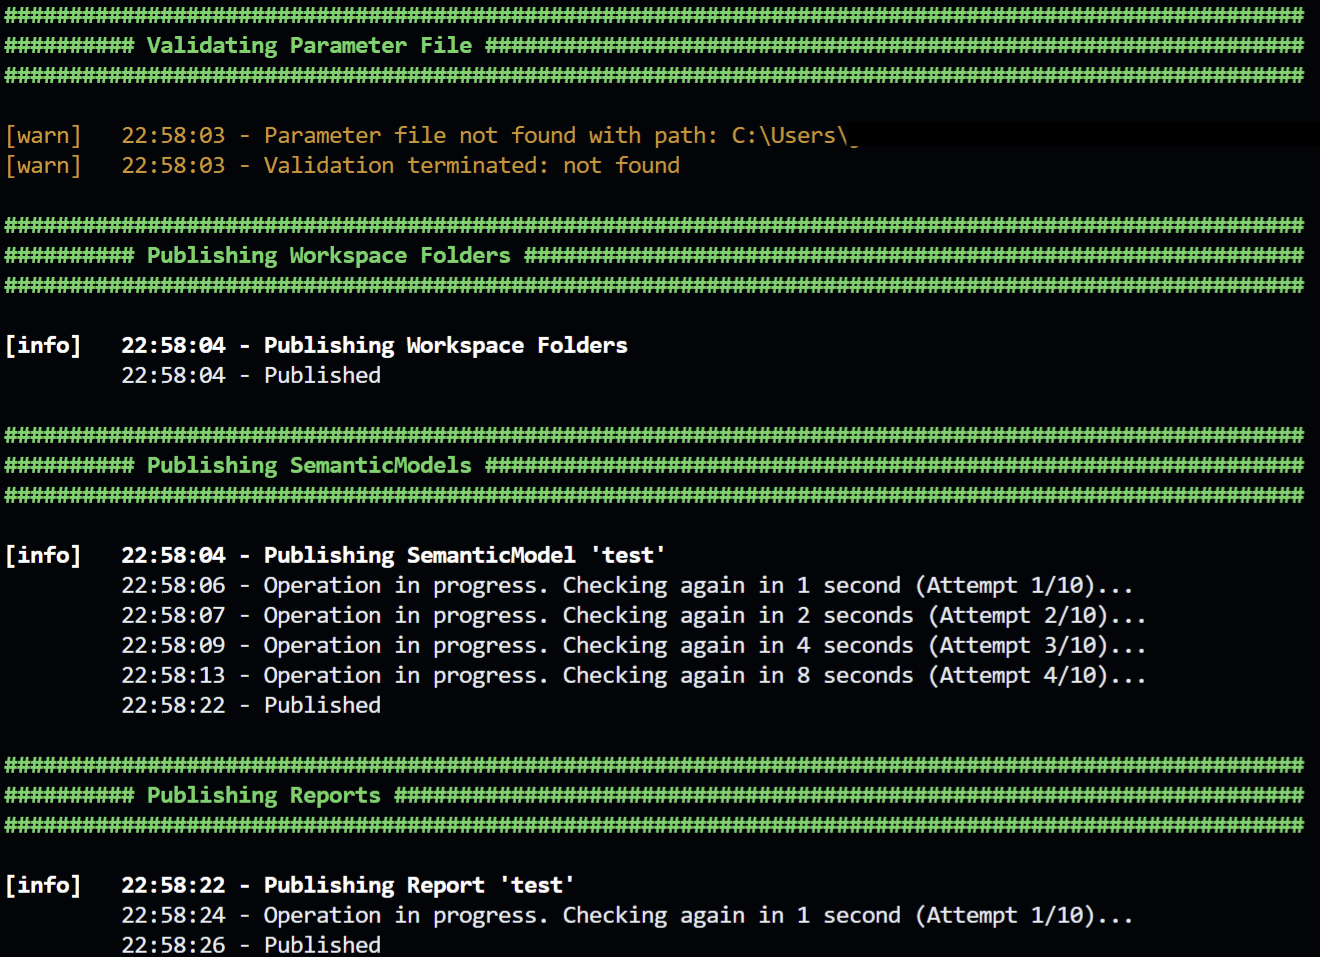Image resolution: width=1320 pixels, height=957 pixels.
Task: Click the 'Publishing Reports' green header
Action: click(x=263, y=796)
